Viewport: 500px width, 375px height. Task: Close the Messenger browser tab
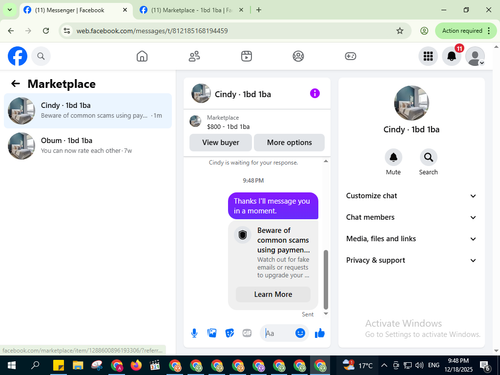(125, 10)
